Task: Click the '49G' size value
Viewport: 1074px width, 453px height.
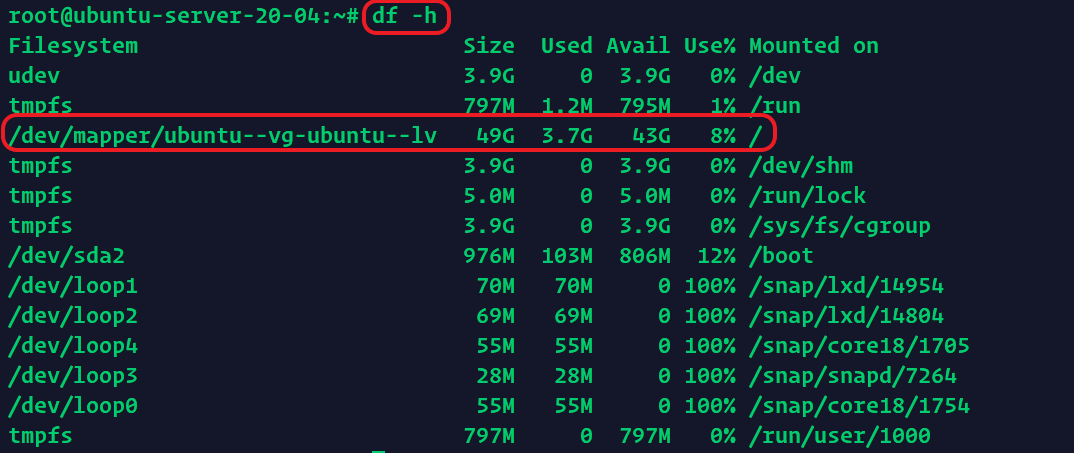Action: (495, 135)
